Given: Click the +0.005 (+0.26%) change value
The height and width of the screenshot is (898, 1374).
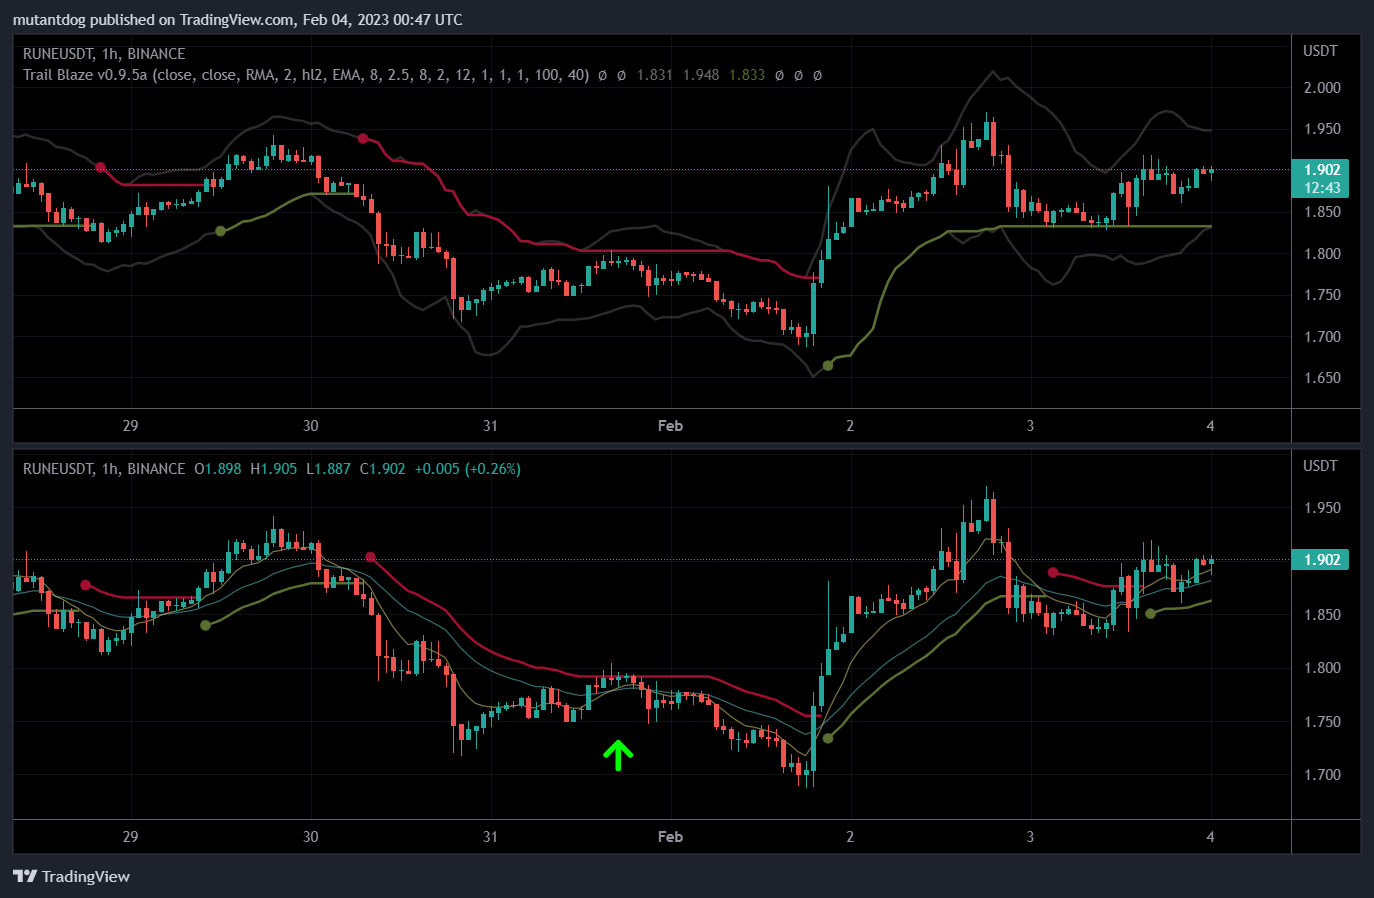Looking at the screenshot, I should click(x=468, y=469).
